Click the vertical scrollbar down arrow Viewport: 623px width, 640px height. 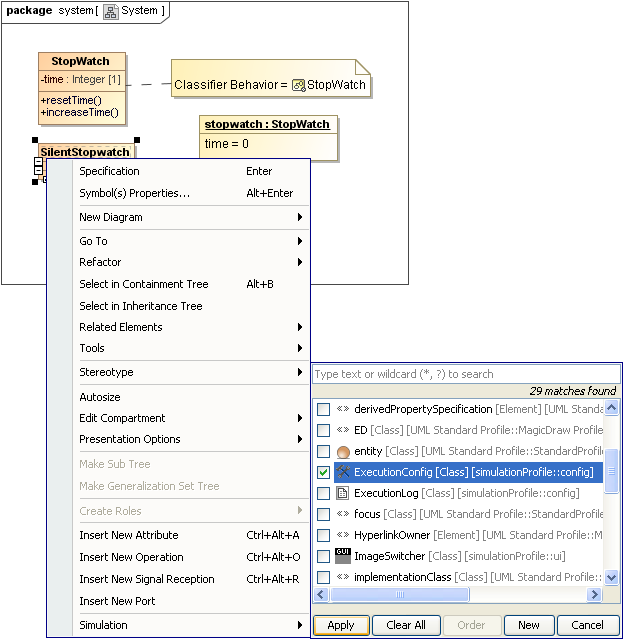612,578
